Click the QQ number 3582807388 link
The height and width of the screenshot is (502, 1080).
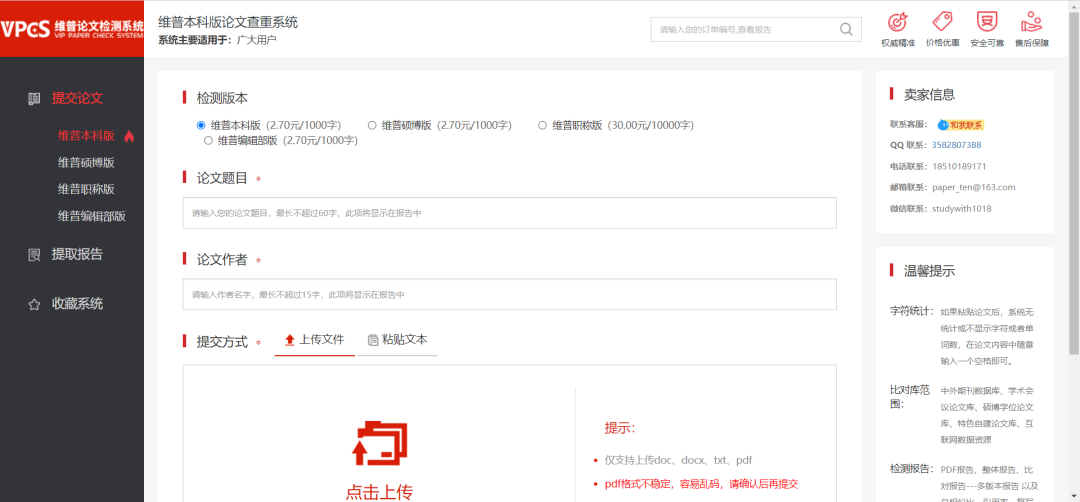[x=957, y=145]
